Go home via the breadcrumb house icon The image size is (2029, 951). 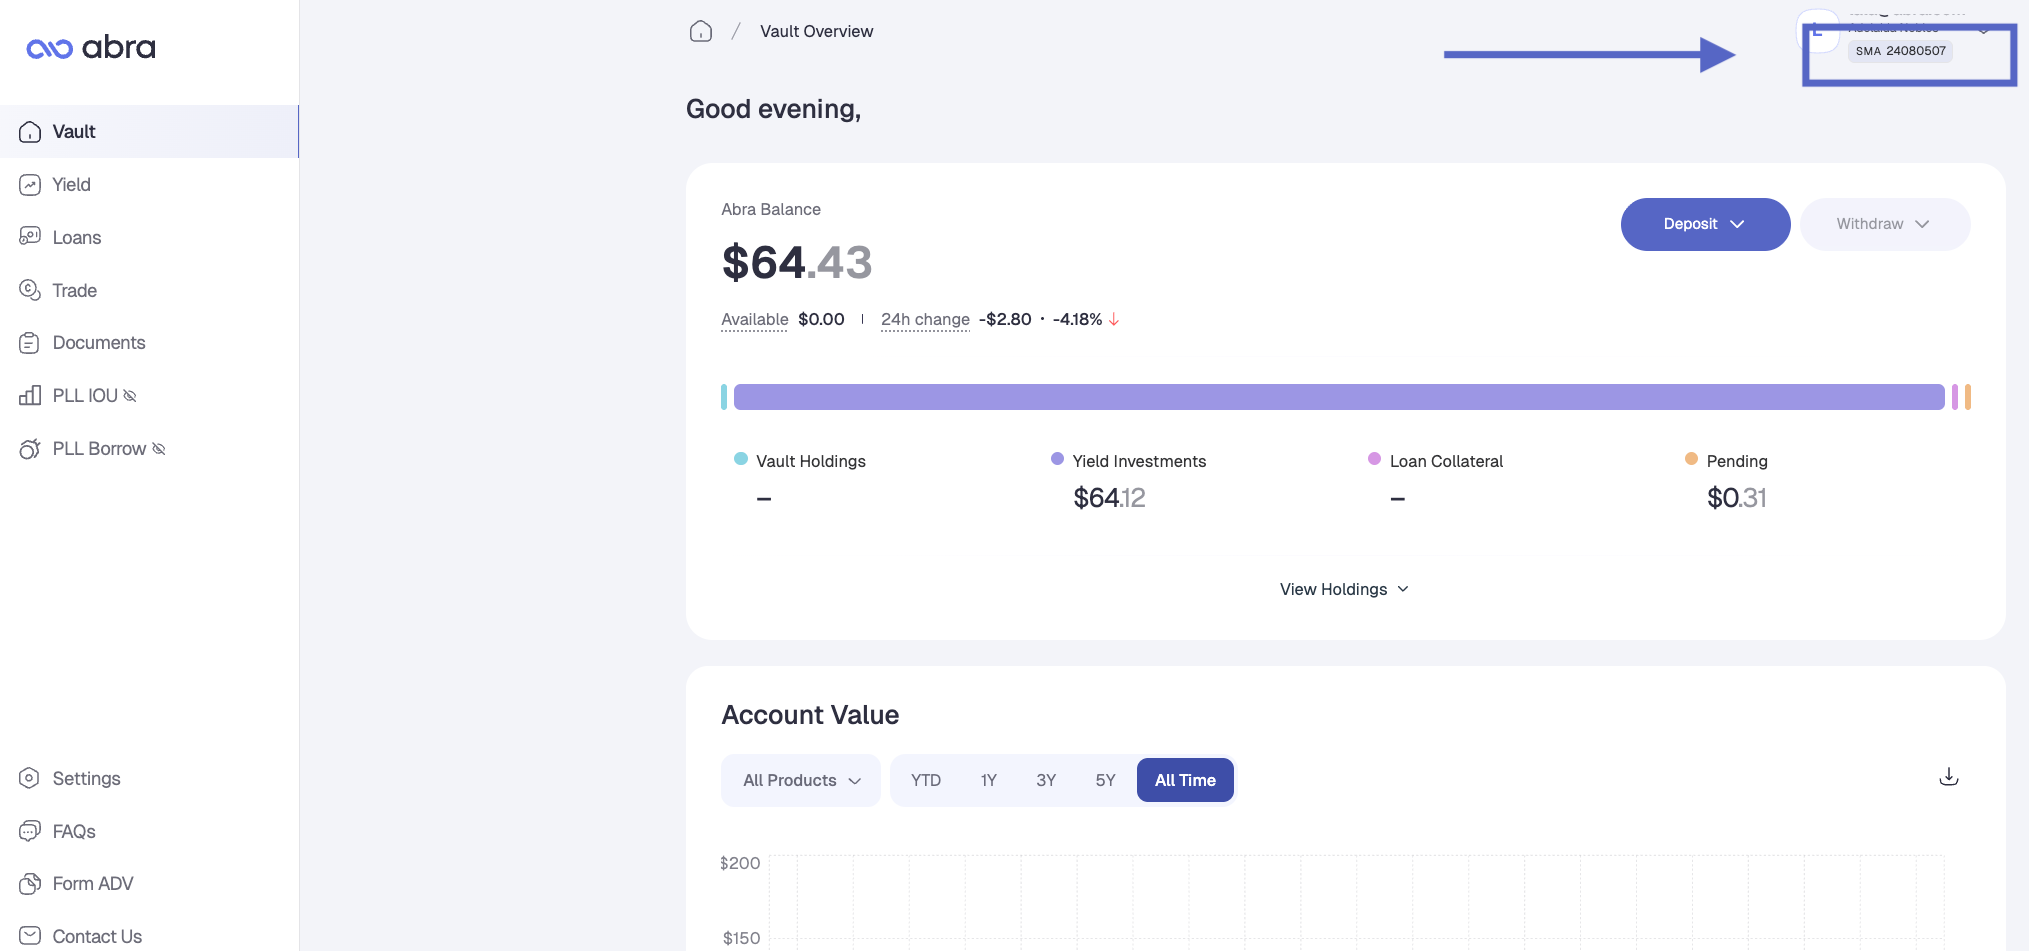point(701,31)
